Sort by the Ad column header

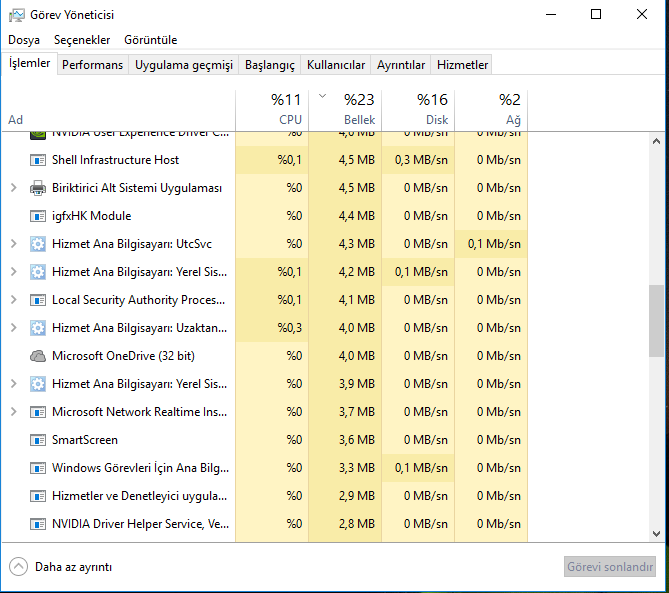[x=118, y=110]
